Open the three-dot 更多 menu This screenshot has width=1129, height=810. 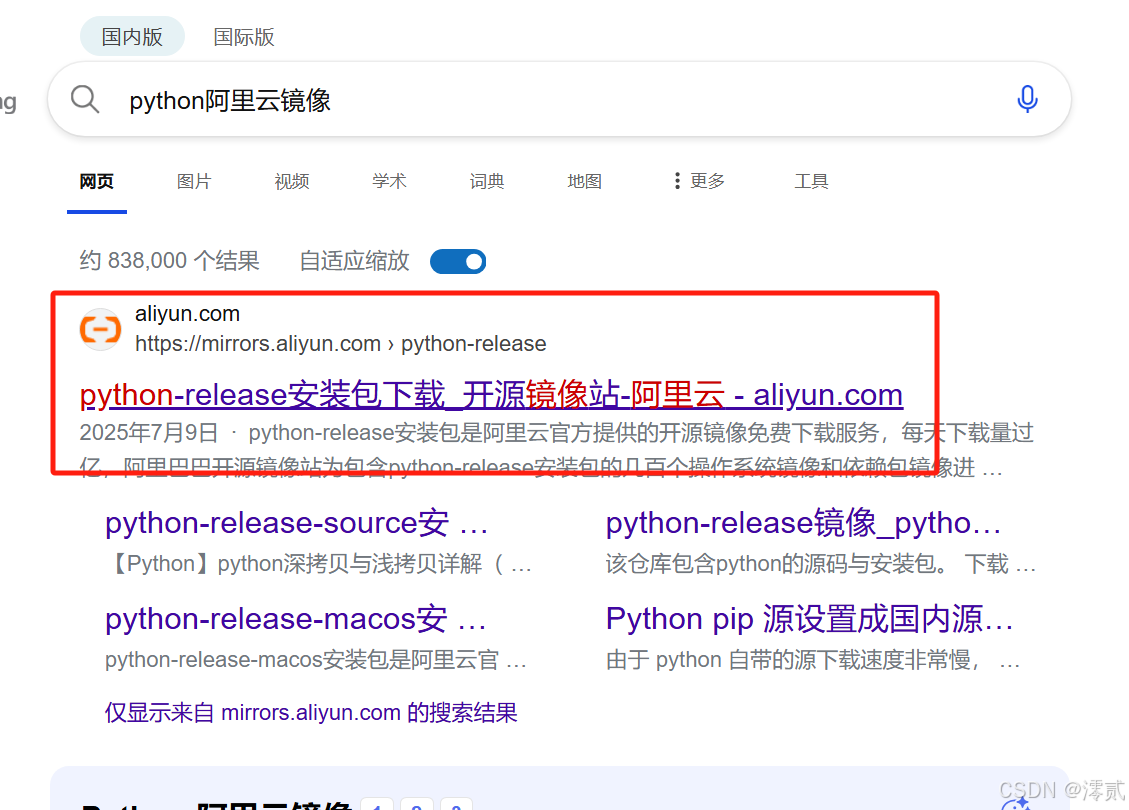pos(698,181)
